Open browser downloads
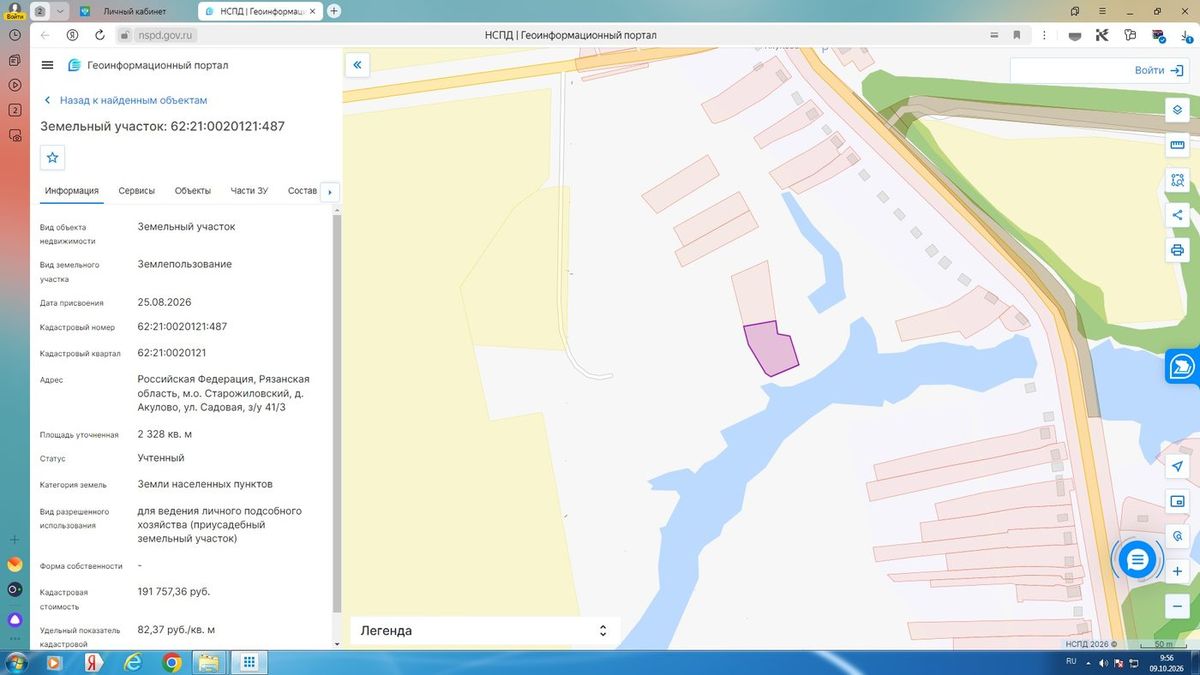The image size is (1200, 675). pos(1185,35)
